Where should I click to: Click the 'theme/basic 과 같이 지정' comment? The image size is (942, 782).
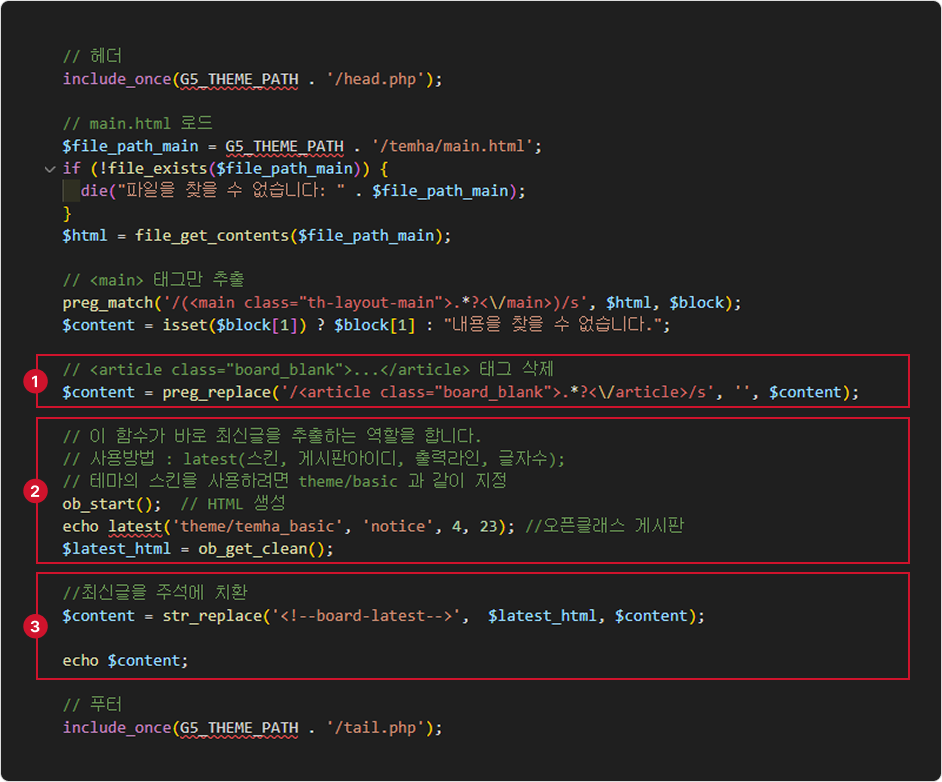pyautogui.click(x=285, y=481)
